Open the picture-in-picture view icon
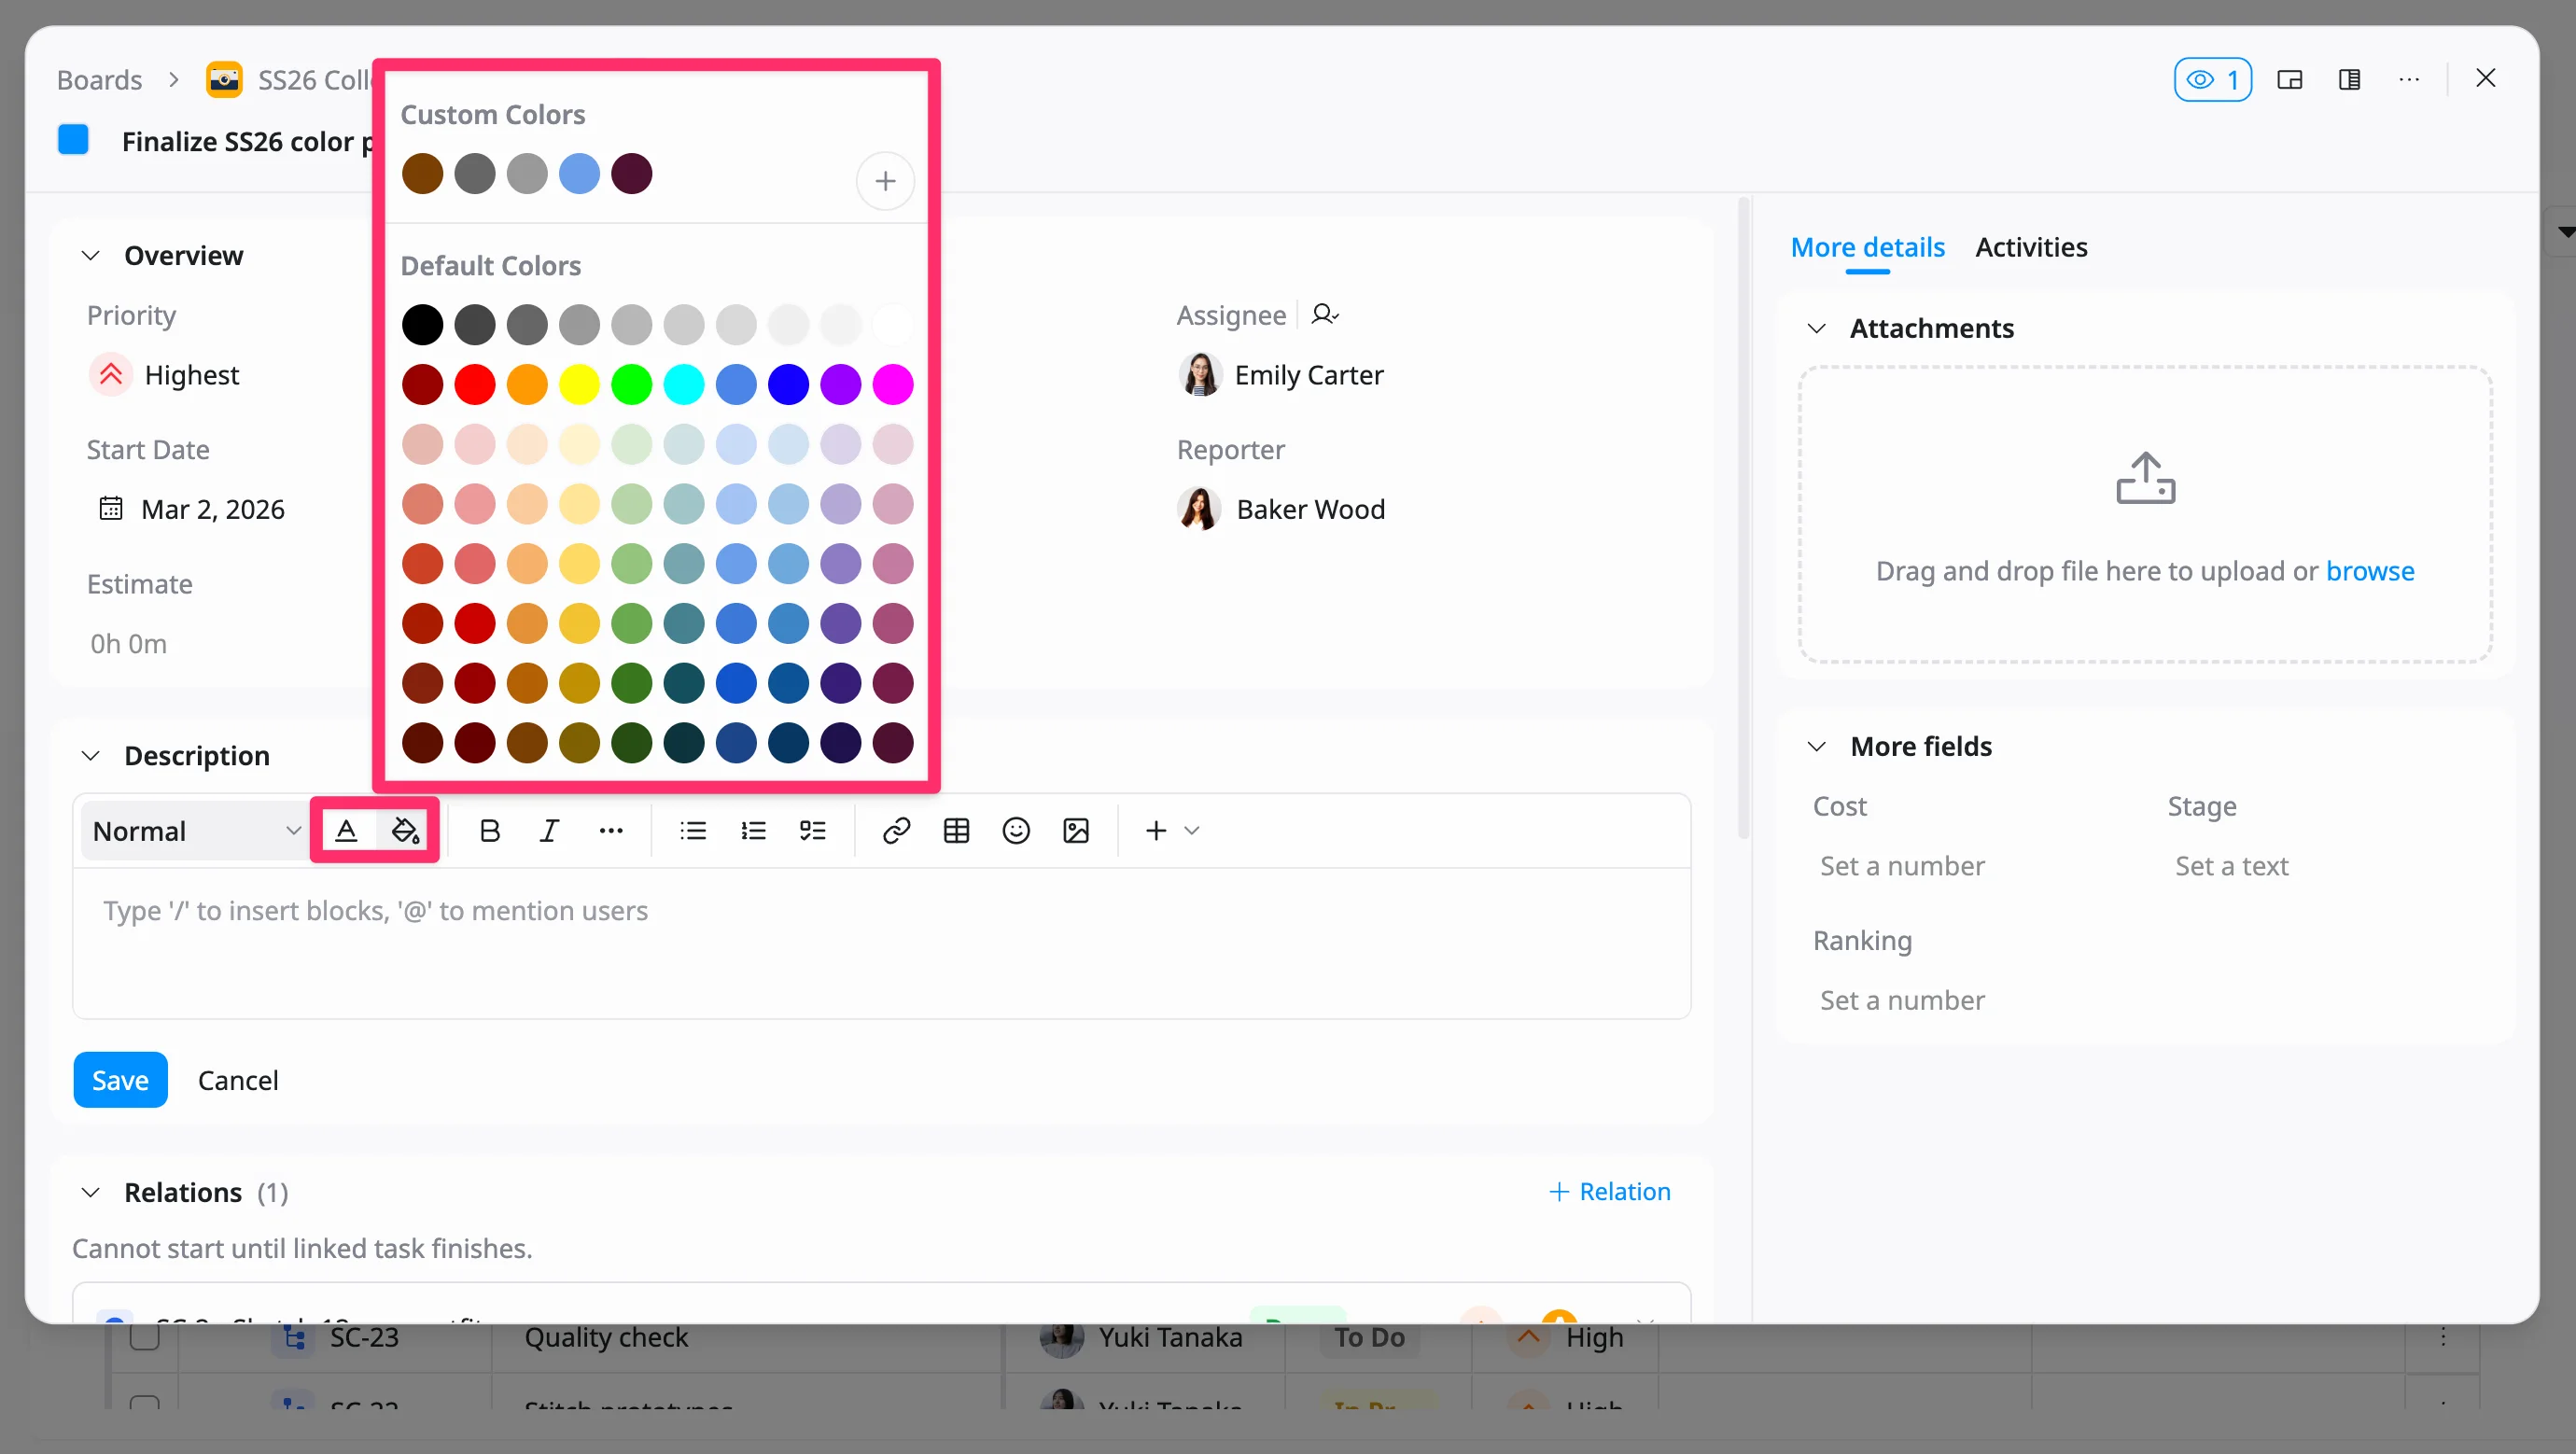This screenshot has height=1454, width=2576. [x=2290, y=79]
